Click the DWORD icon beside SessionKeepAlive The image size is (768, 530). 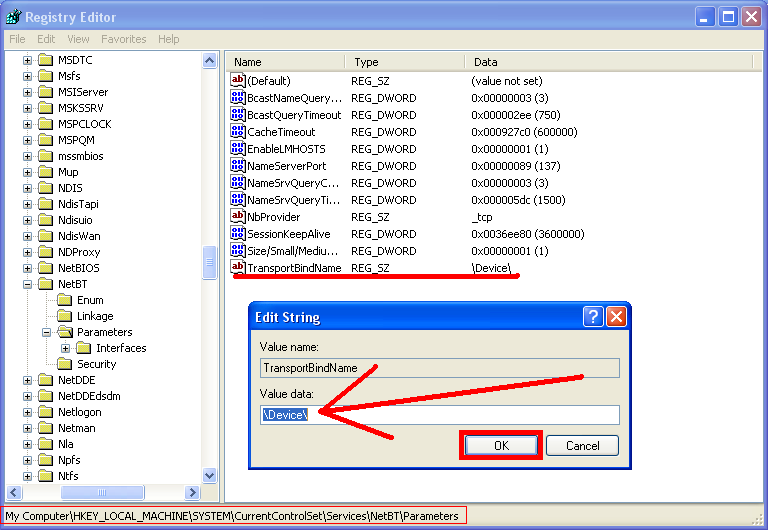click(x=238, y=234)
